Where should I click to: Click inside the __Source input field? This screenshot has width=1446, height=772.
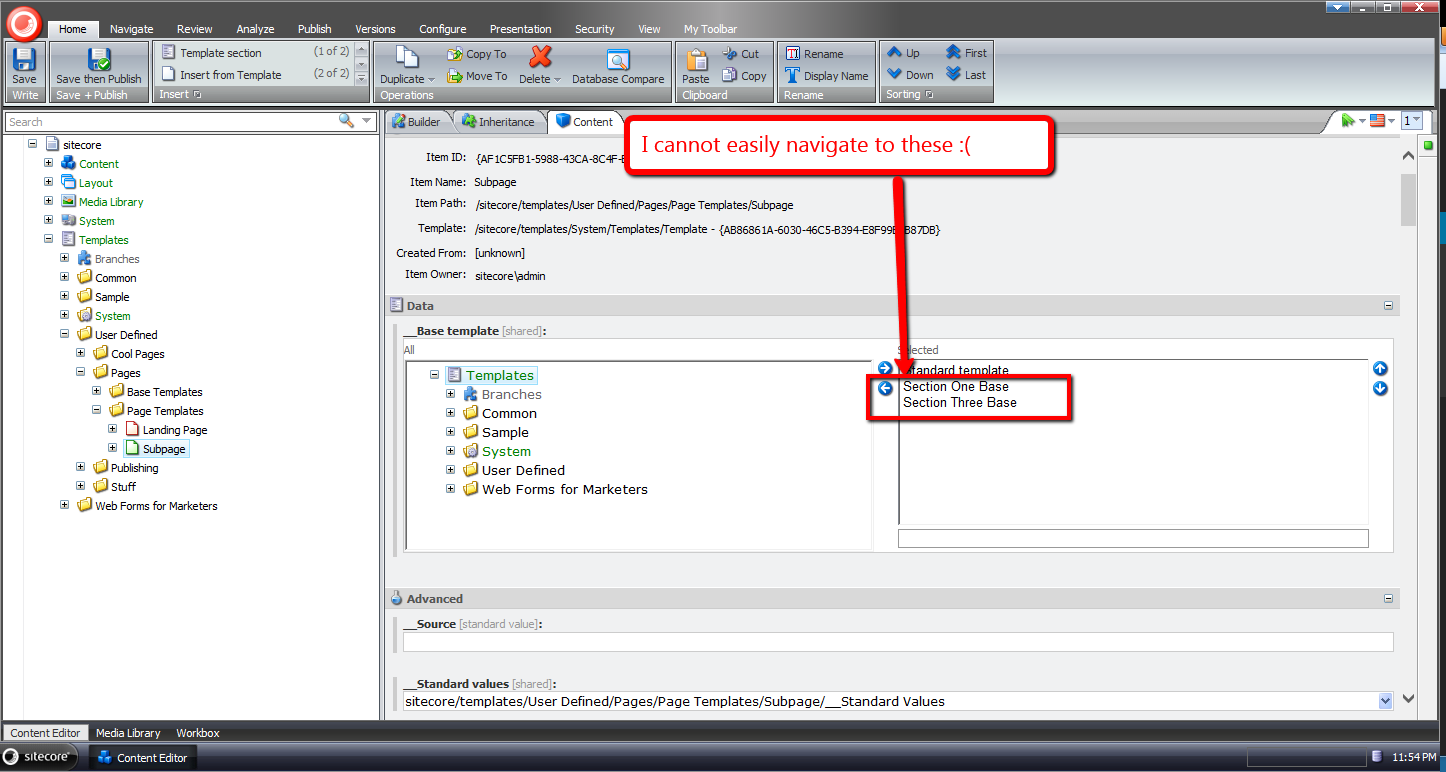[897, 642]
